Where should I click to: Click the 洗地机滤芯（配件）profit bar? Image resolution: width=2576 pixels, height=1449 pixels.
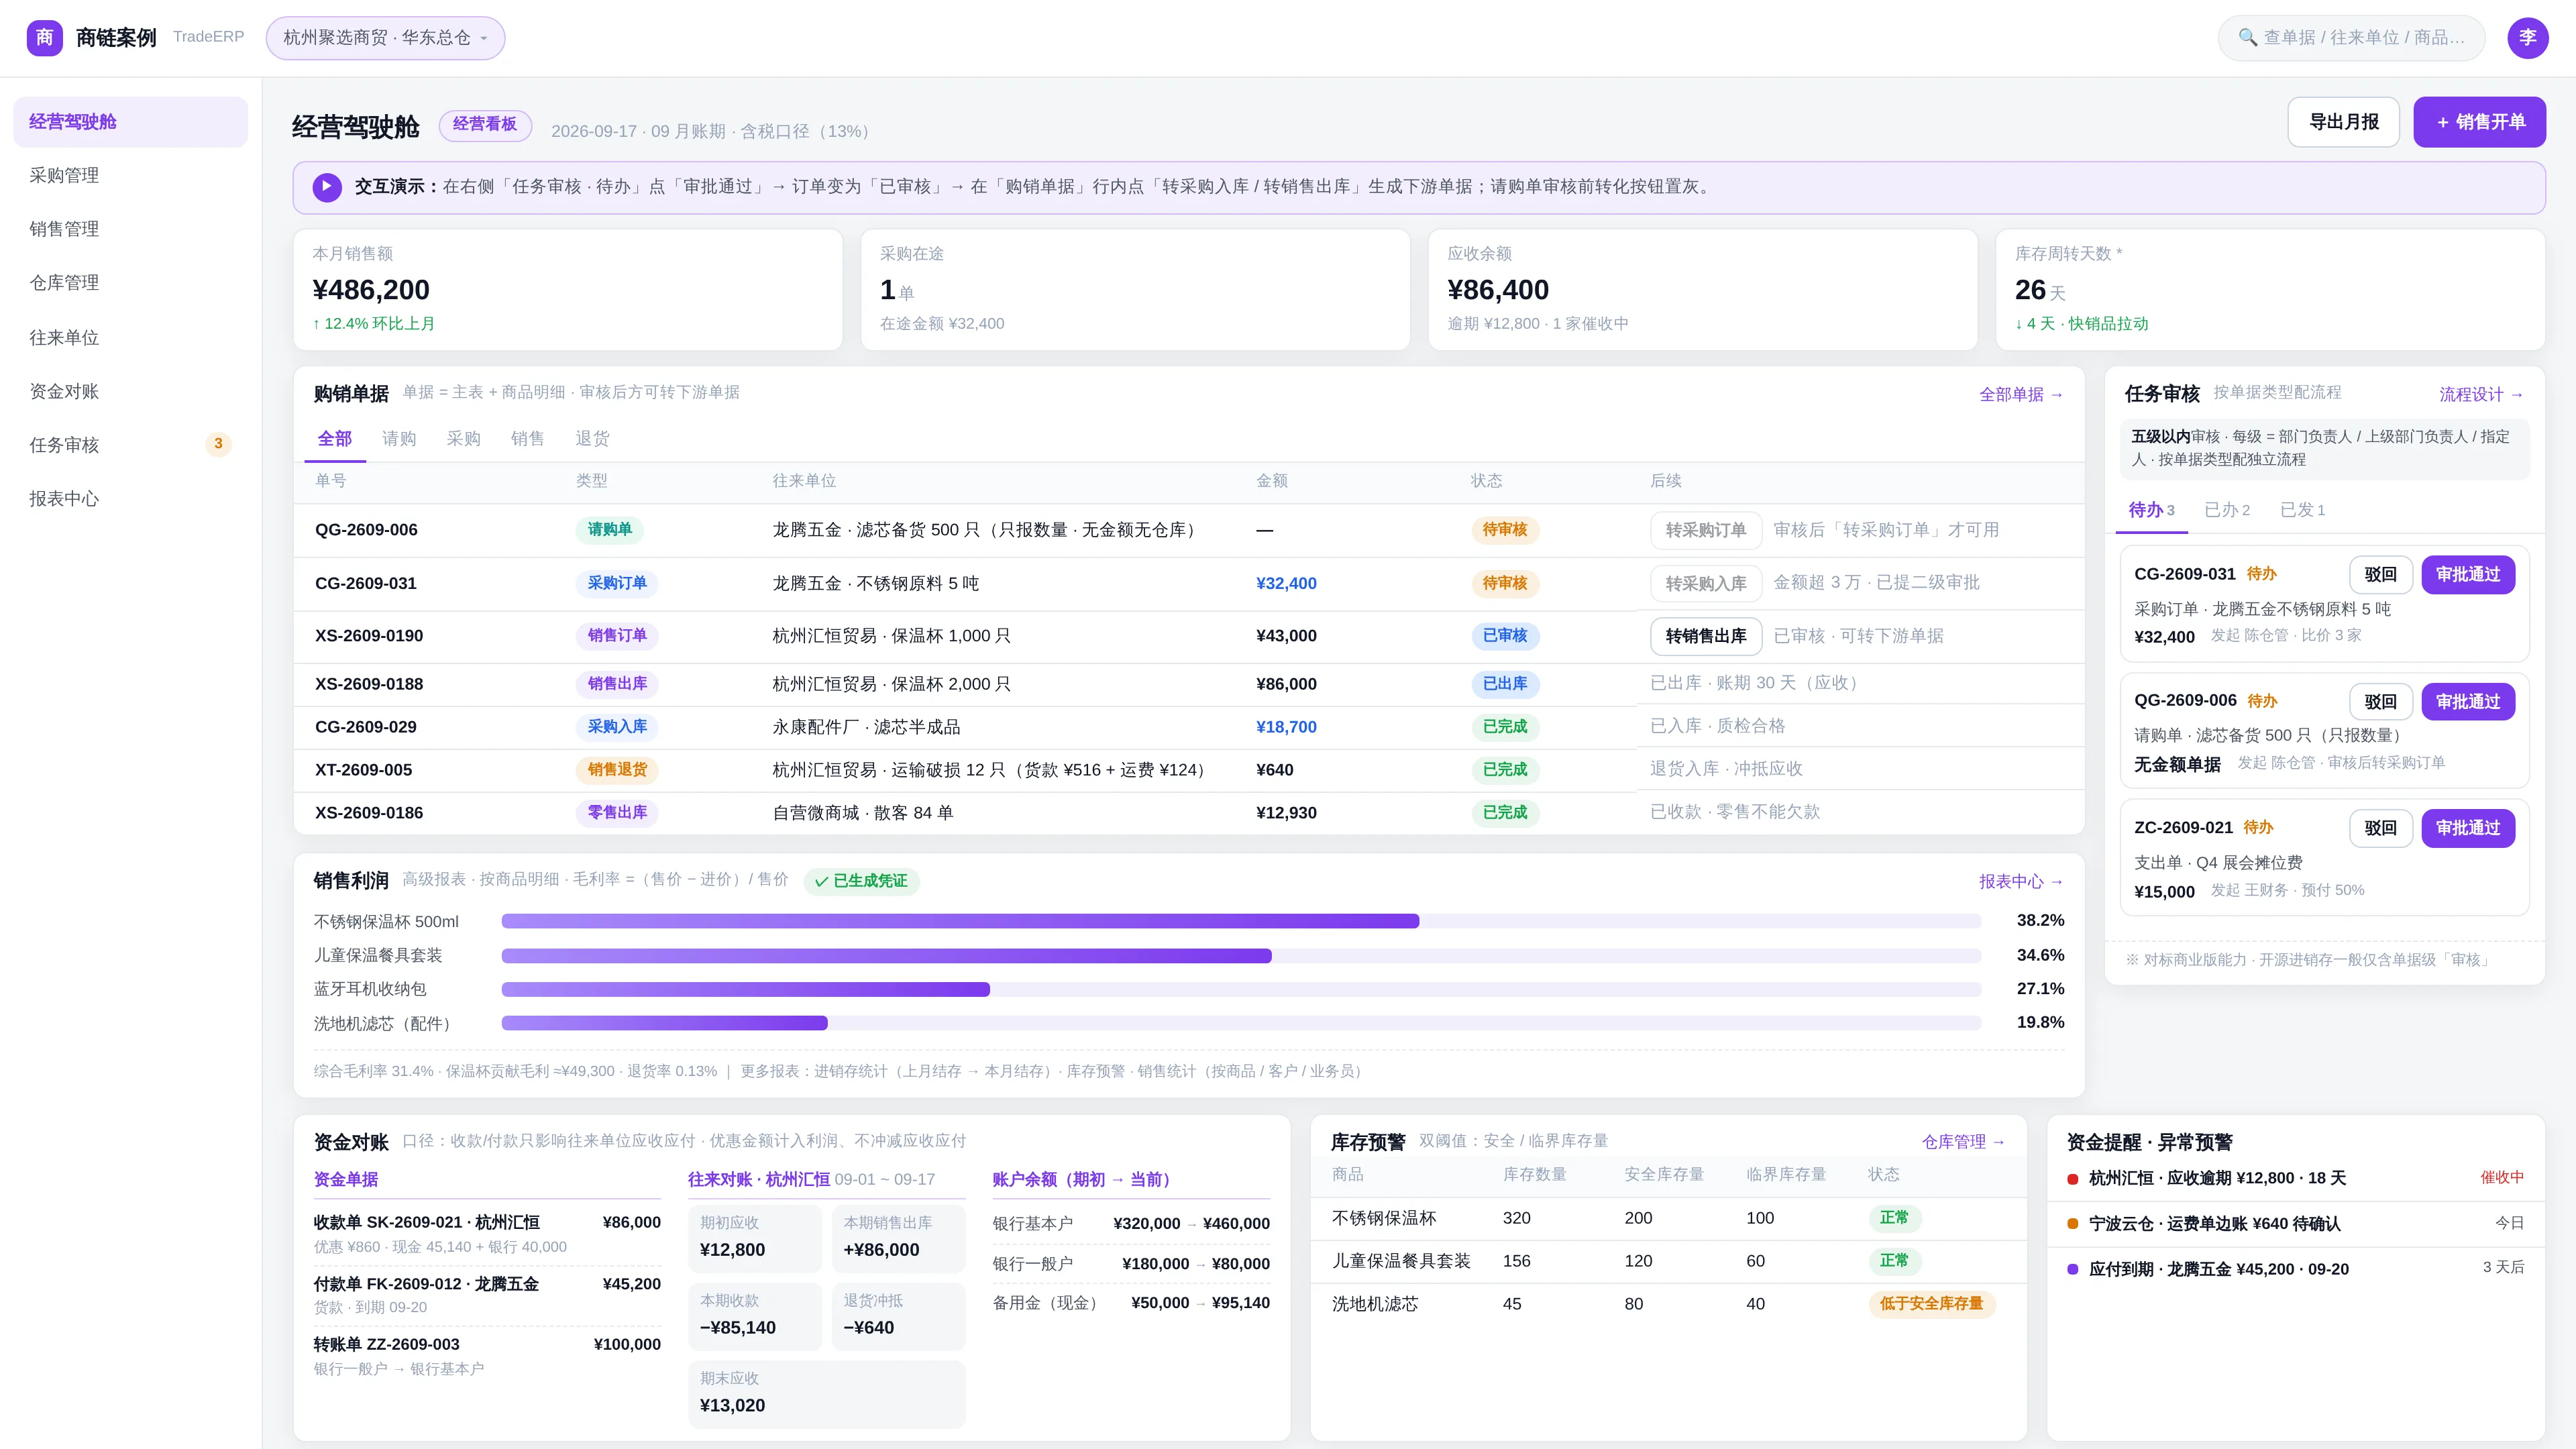point(1241,1023)
